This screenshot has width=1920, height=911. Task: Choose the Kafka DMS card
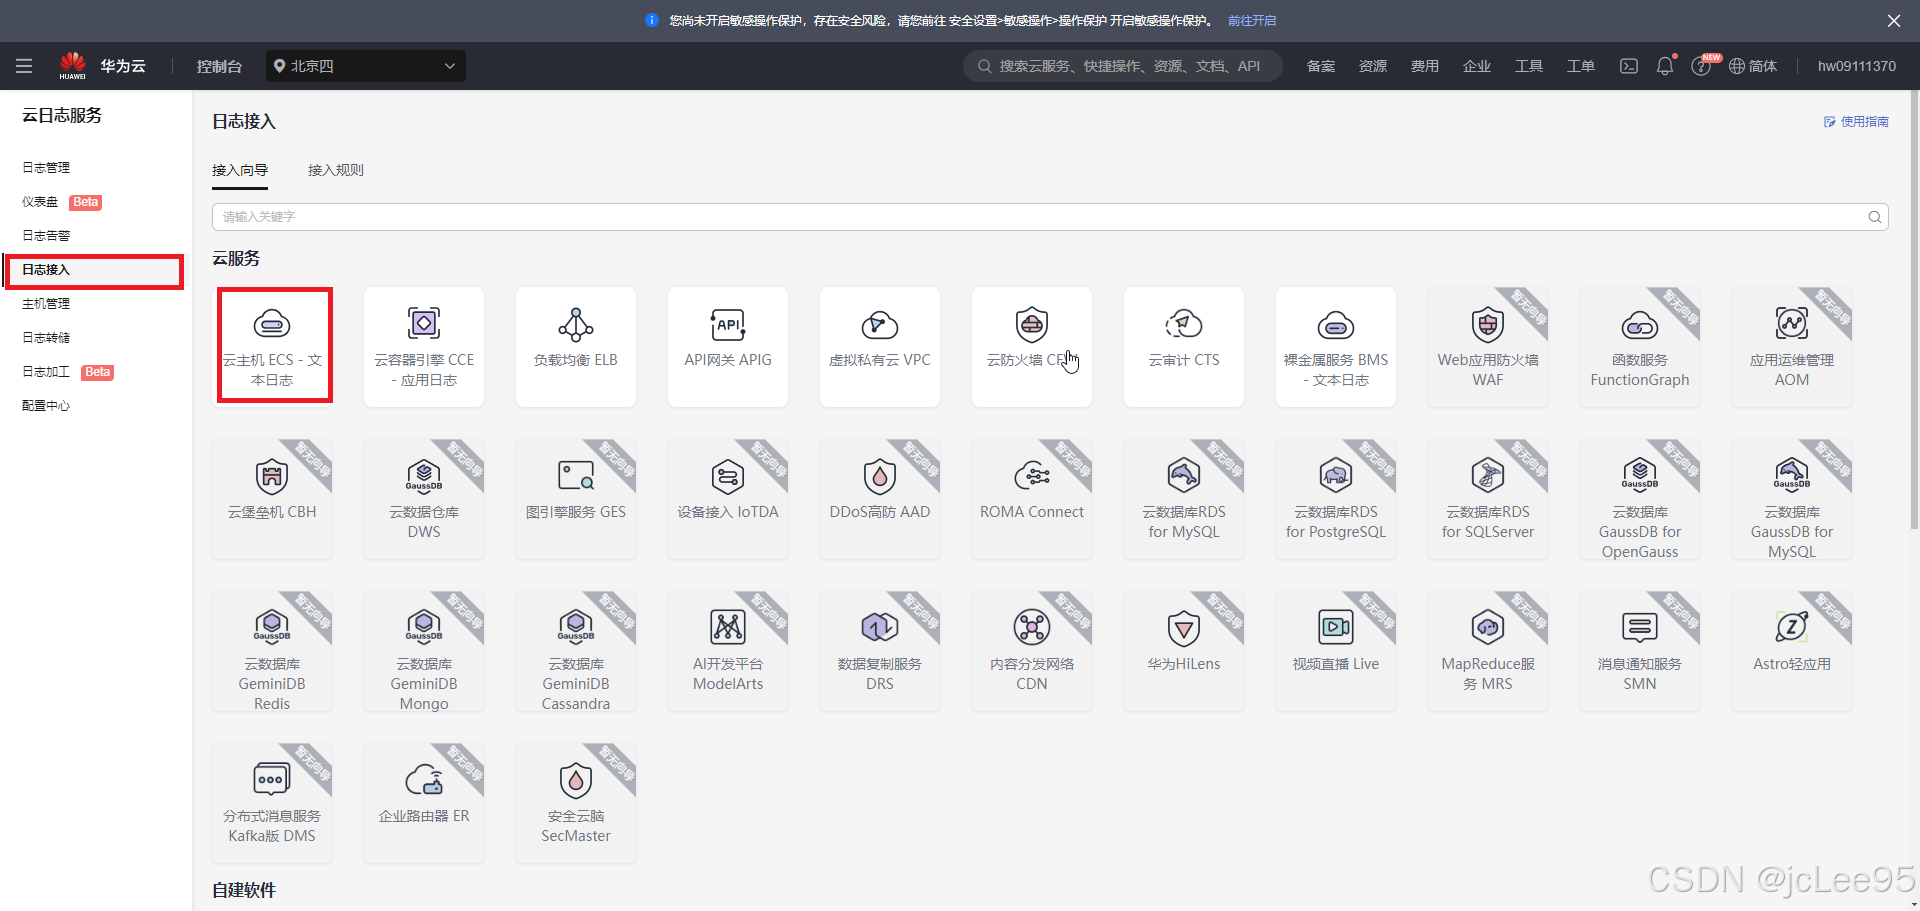pos(272,802)
